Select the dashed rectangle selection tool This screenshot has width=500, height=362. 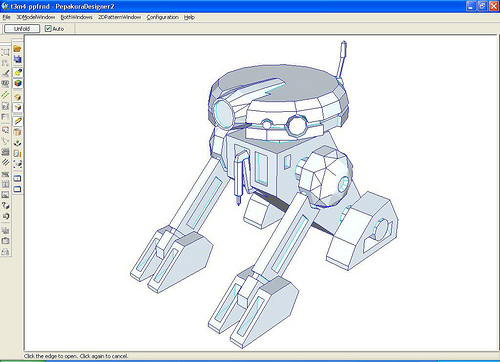[5, 52]
